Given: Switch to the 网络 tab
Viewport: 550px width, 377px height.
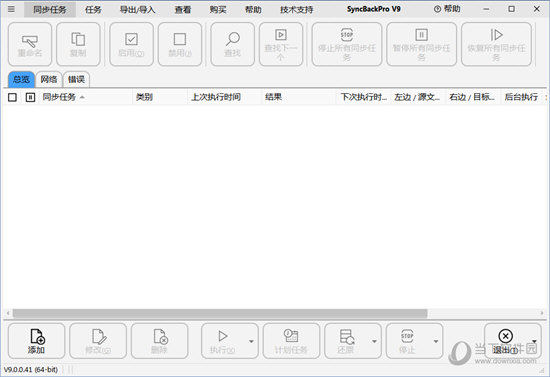Looking at the screenshot, I should tap(49, 79).
